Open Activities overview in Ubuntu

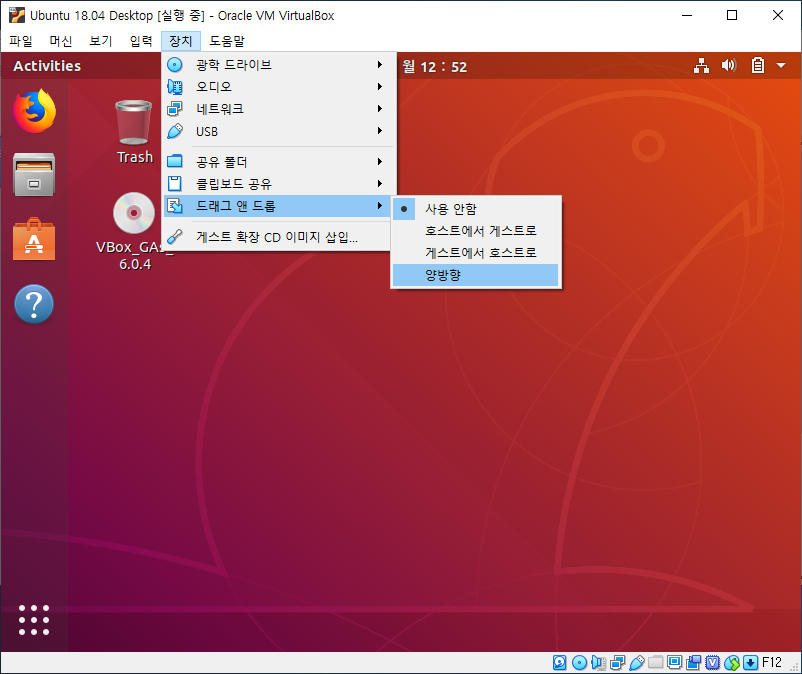47,66
